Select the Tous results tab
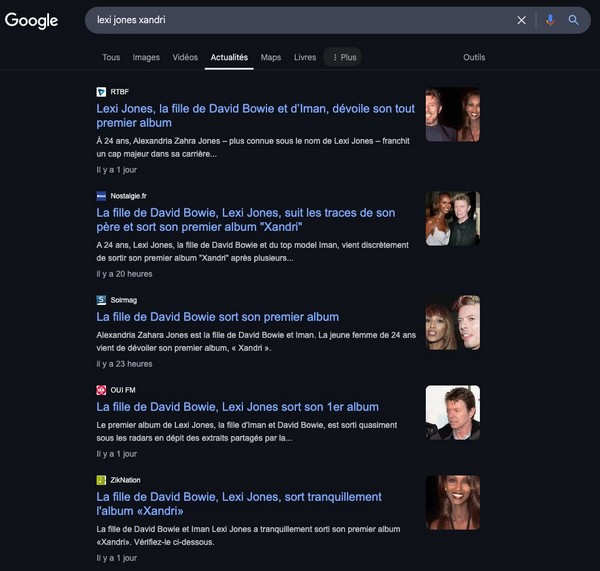600x571 pixels. pyautogui.click(x=111, y=57)
